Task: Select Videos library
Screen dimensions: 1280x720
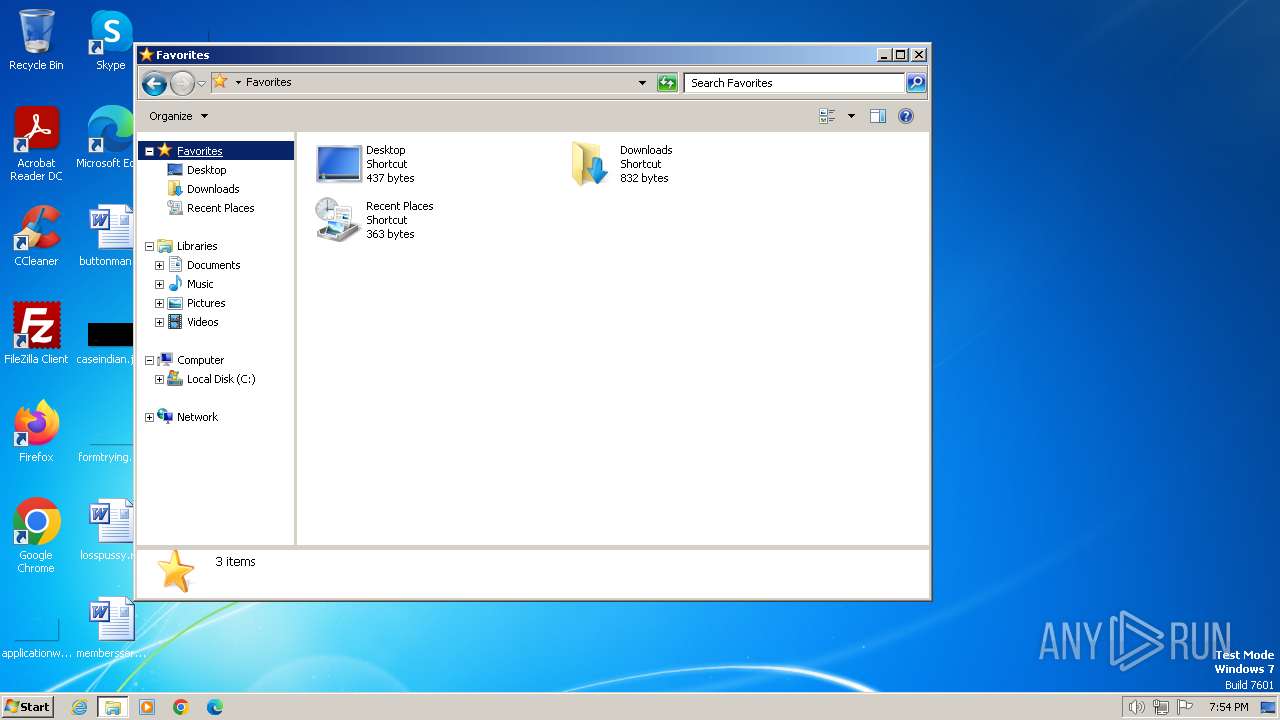Action: pos(202,322)
